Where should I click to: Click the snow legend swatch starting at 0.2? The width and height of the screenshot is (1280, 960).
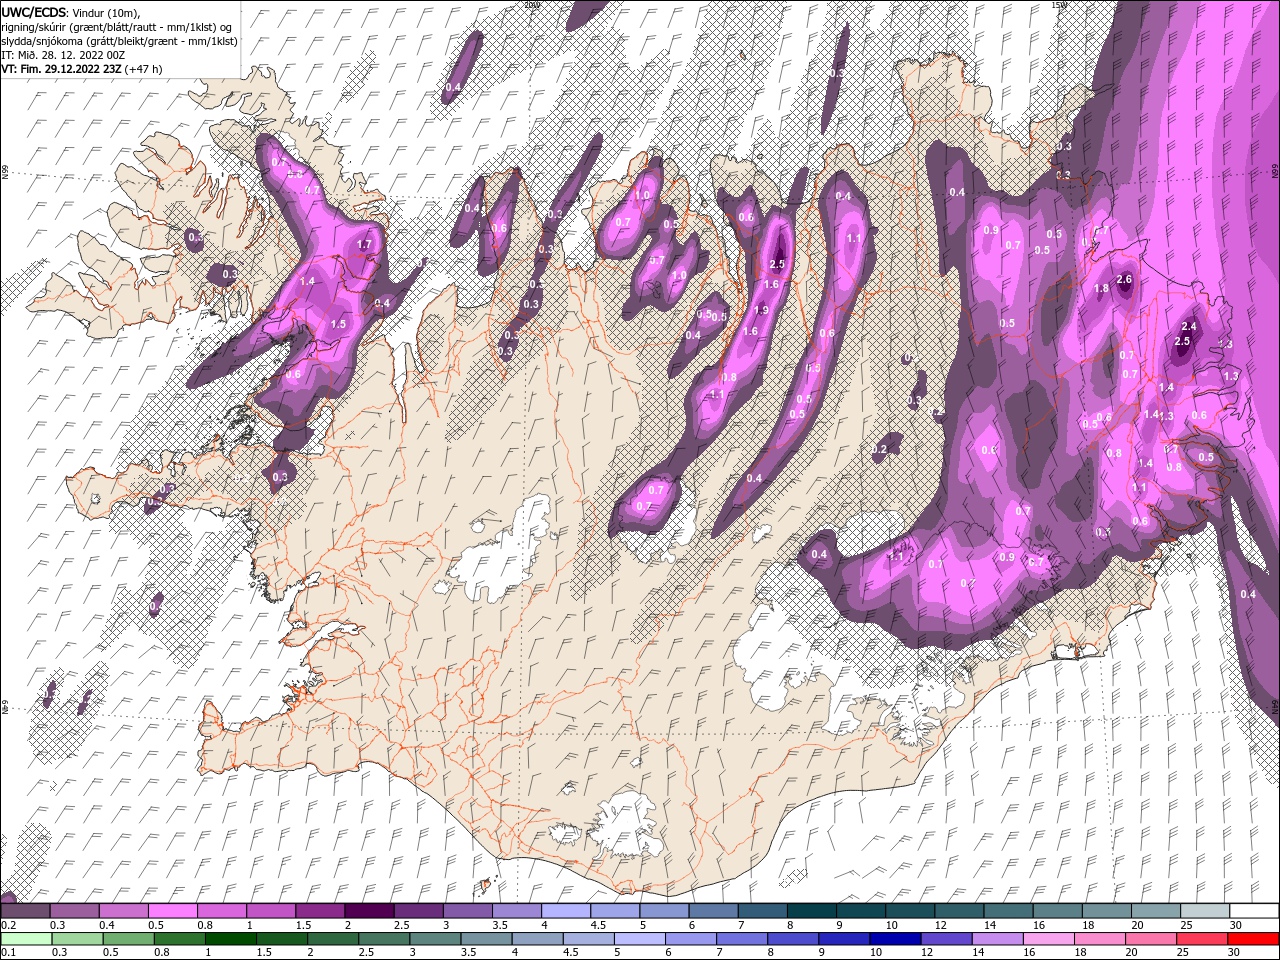(x=26, y=911)
